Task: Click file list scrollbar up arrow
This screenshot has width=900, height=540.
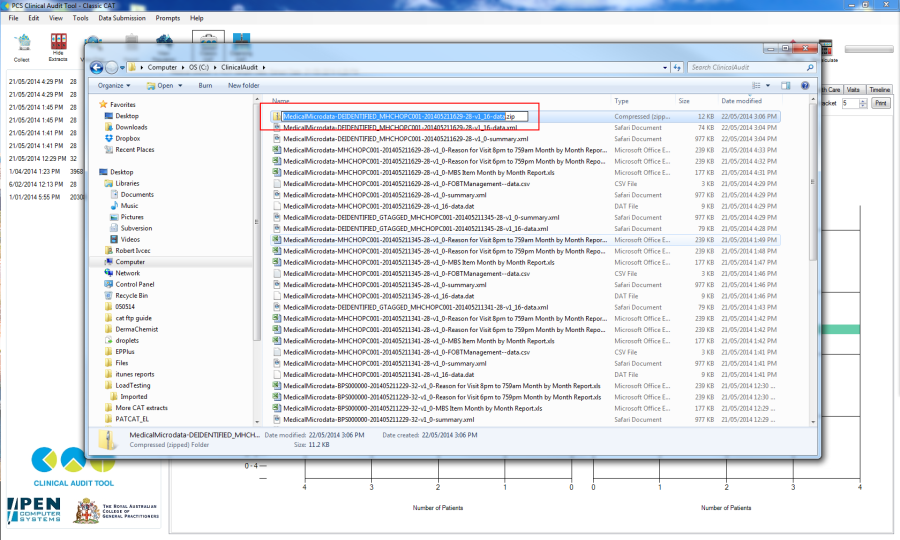Action: click(813, 100)
